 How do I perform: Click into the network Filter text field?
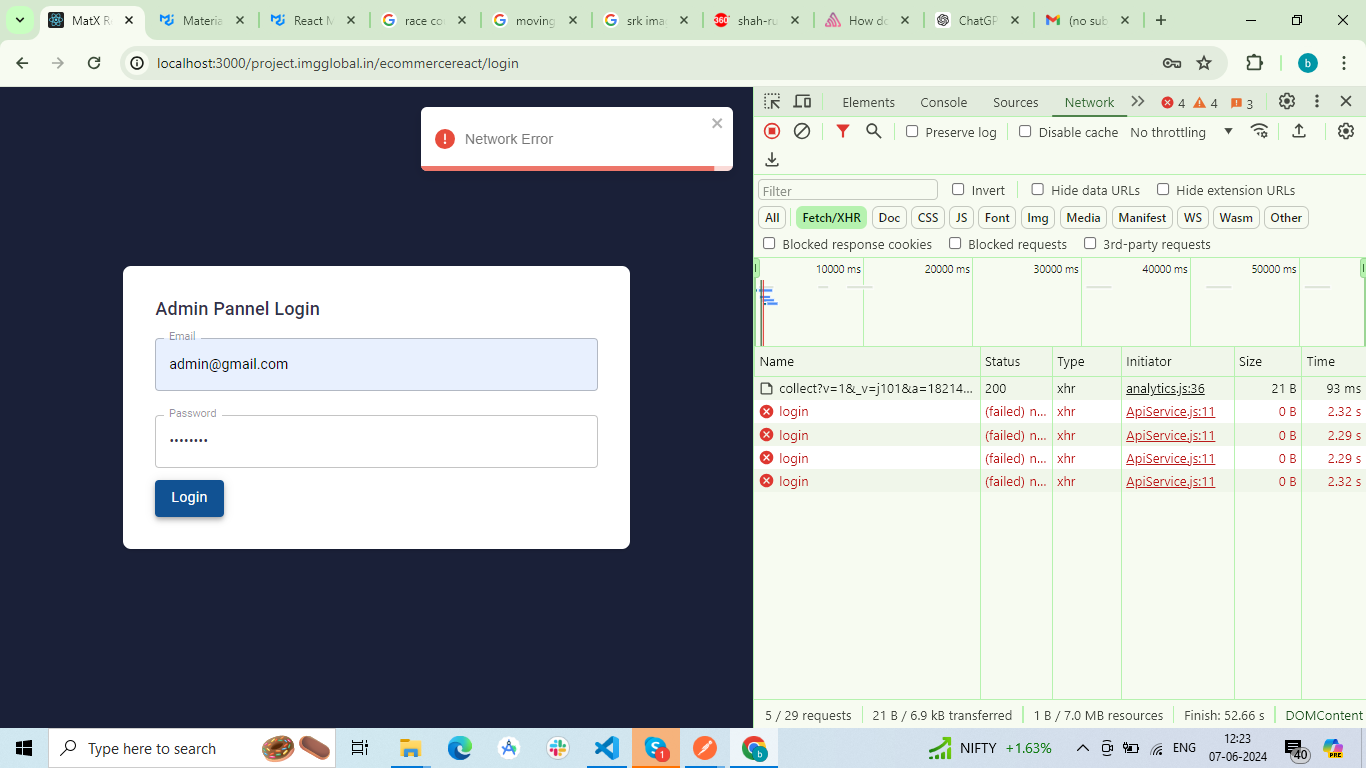click(847, 190)
